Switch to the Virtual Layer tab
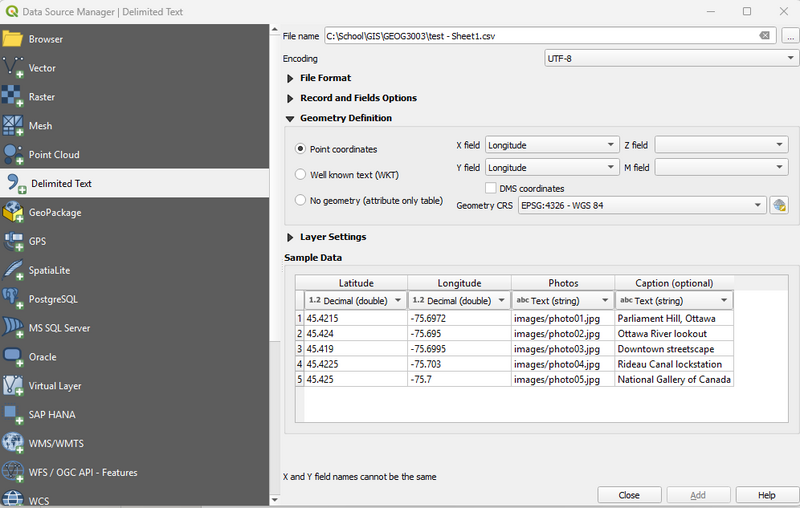The image size is (800, 508). click(55, 385)
